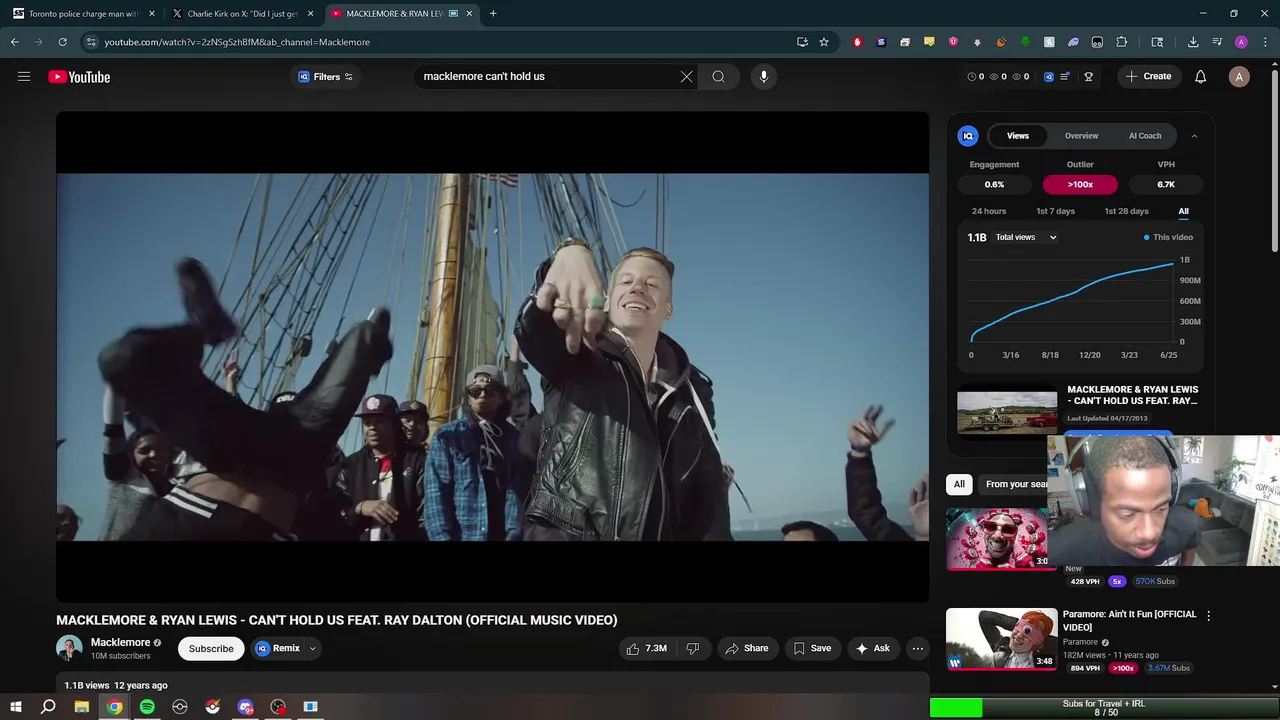Open the media controls icon in Chrome toolbar
The width and height of the screenshot is (1280, 720).
1217,42
